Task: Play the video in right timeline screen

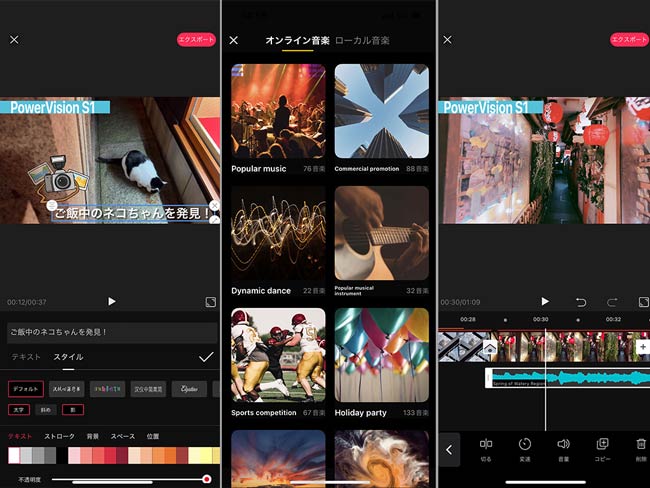Action: (545, 301)
